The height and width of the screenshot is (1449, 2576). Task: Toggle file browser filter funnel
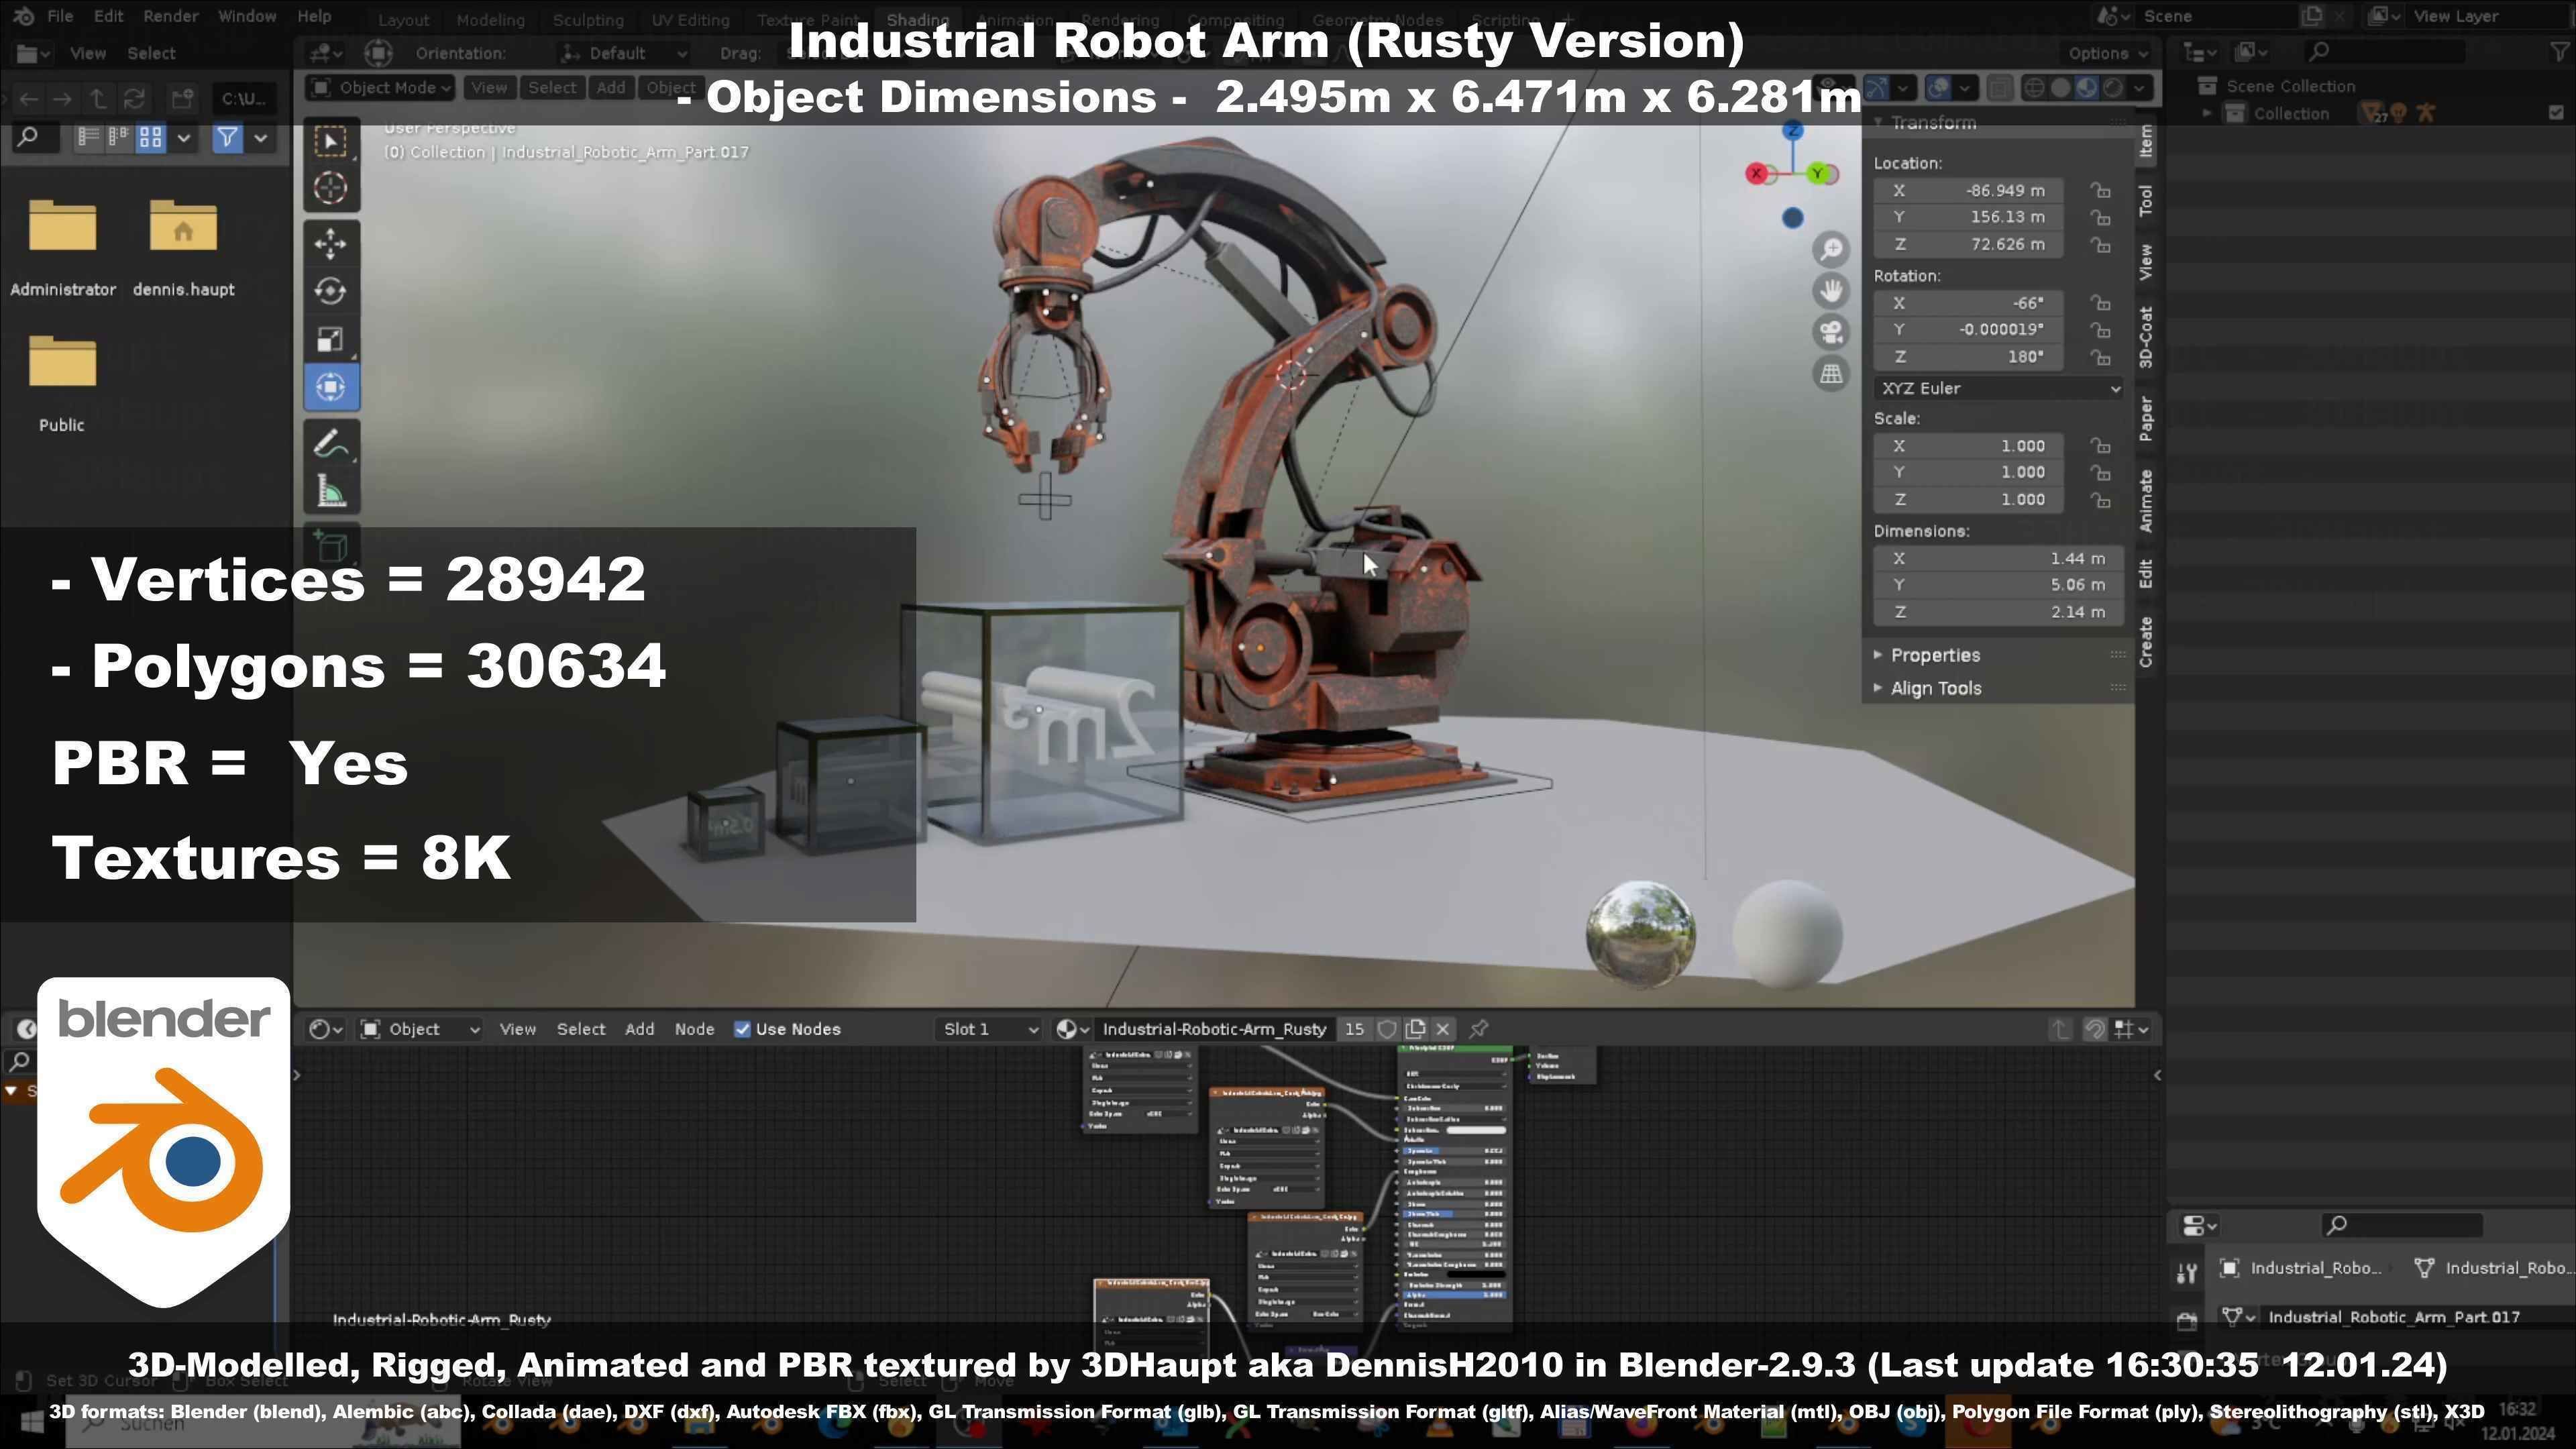[228, 137]
